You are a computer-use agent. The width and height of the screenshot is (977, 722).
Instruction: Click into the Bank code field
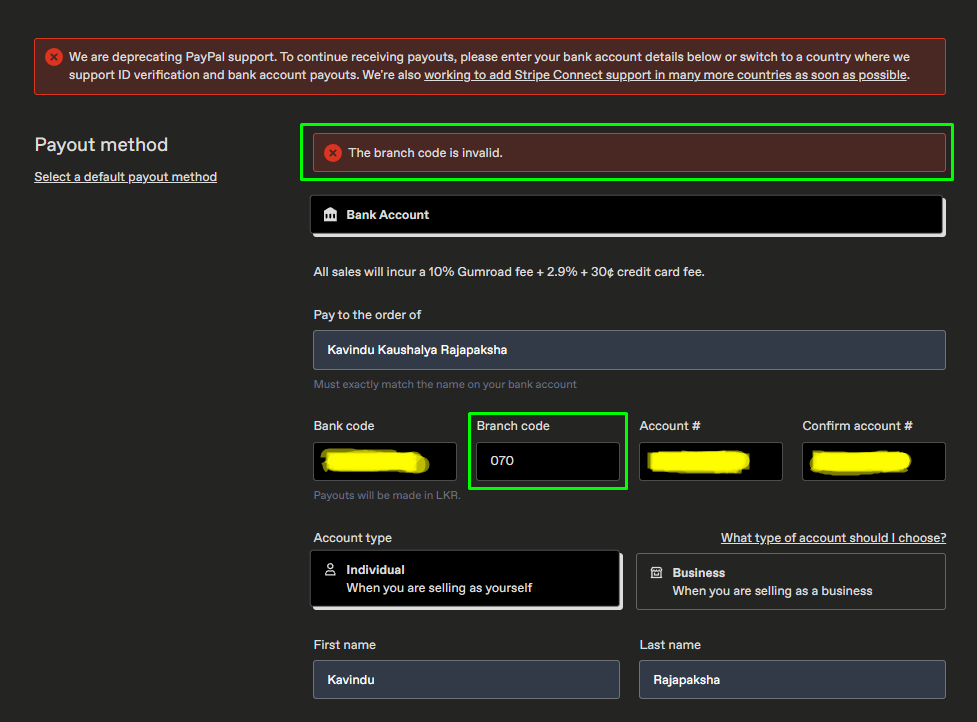click(x=384, y=462)
